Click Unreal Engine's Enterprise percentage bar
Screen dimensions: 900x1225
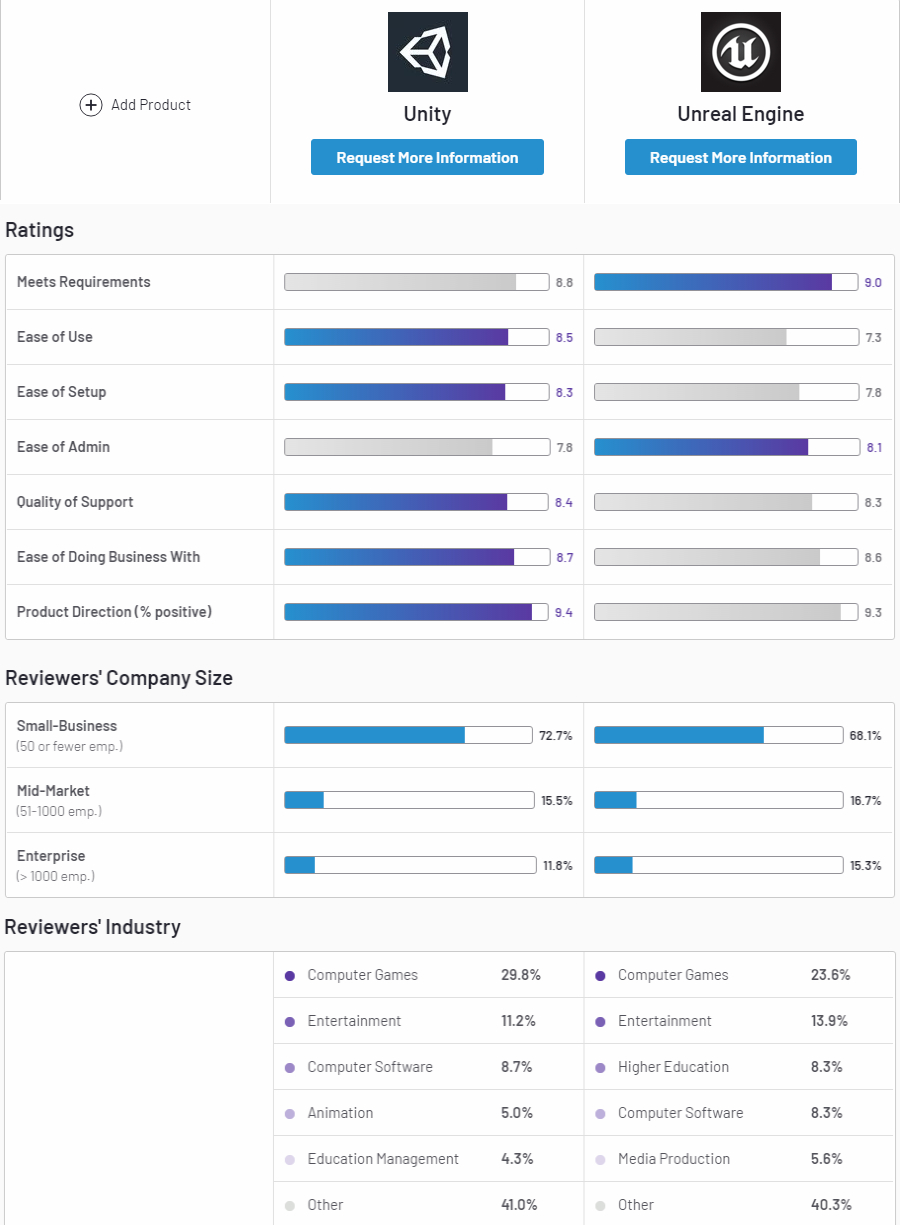tap(718, 865)
